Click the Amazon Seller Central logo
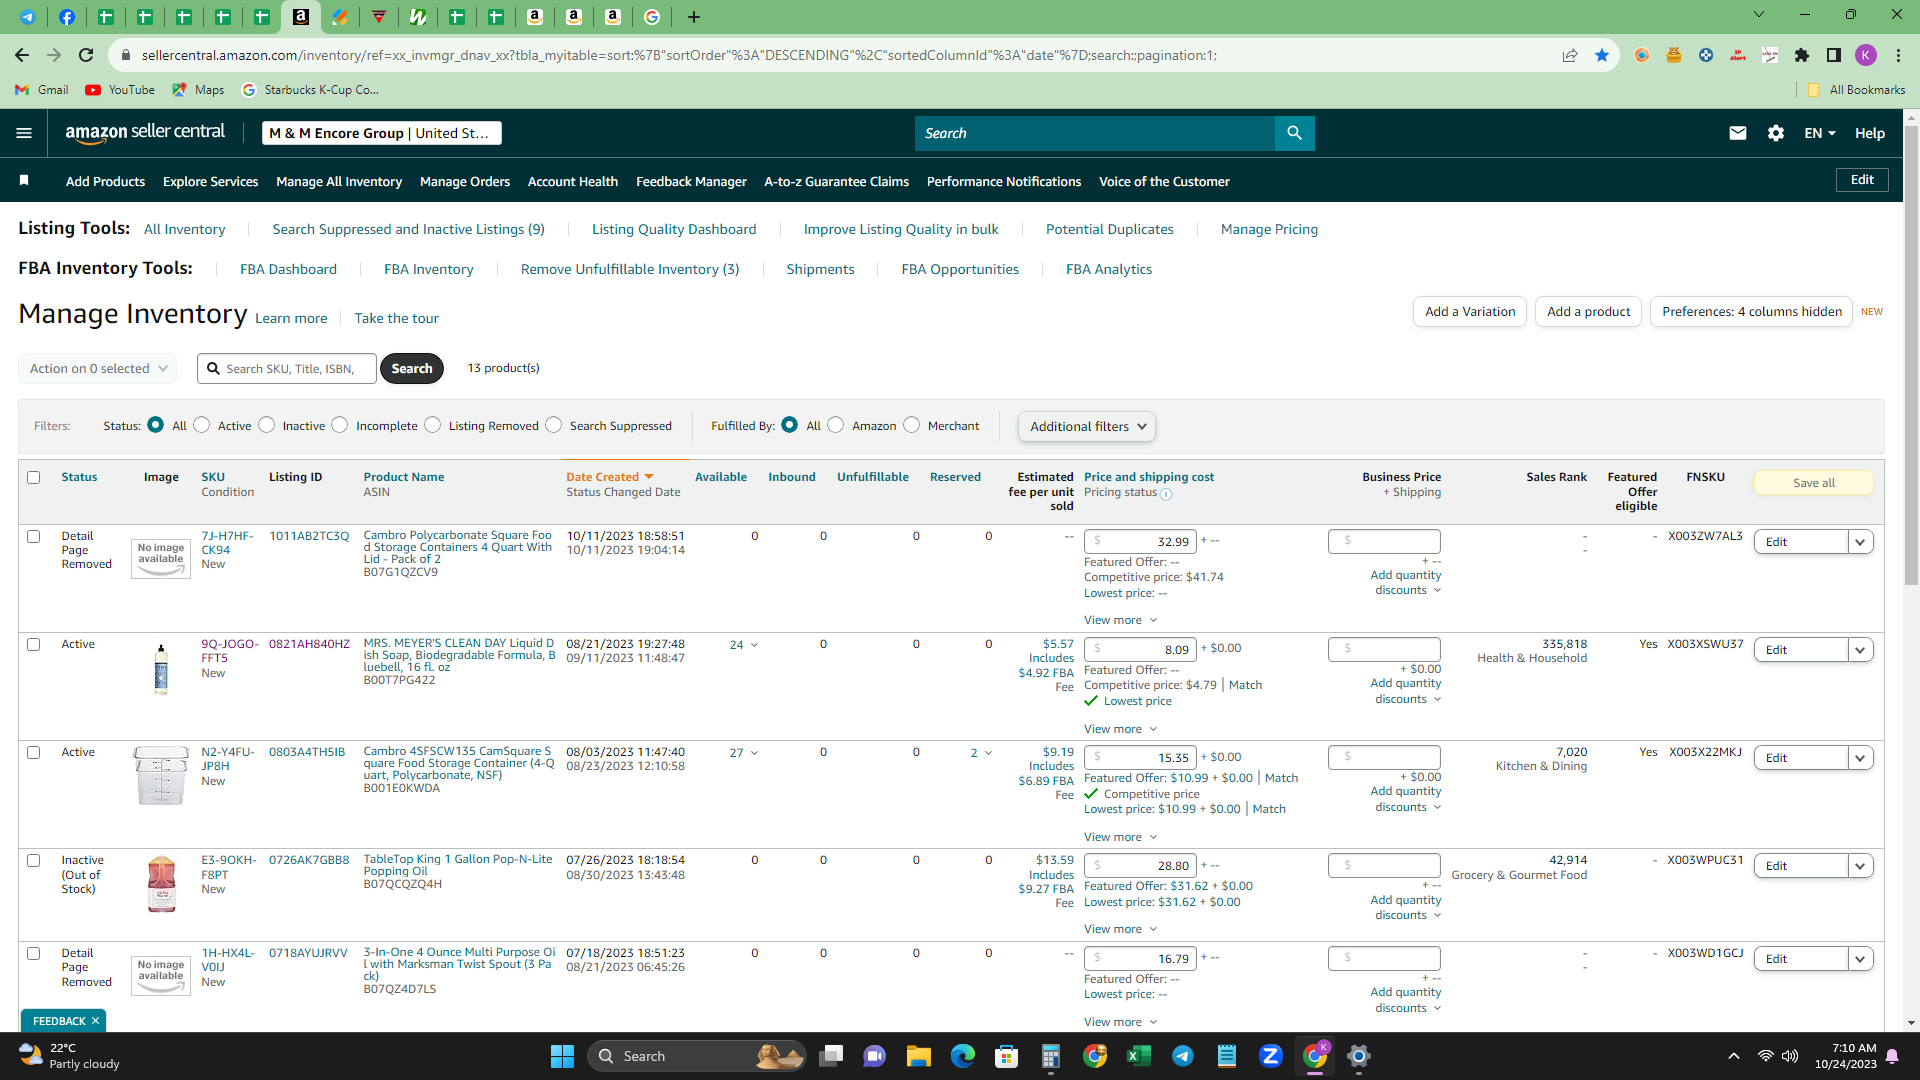The width and height of the screenshot is (1920, 1080). [145, 133]
